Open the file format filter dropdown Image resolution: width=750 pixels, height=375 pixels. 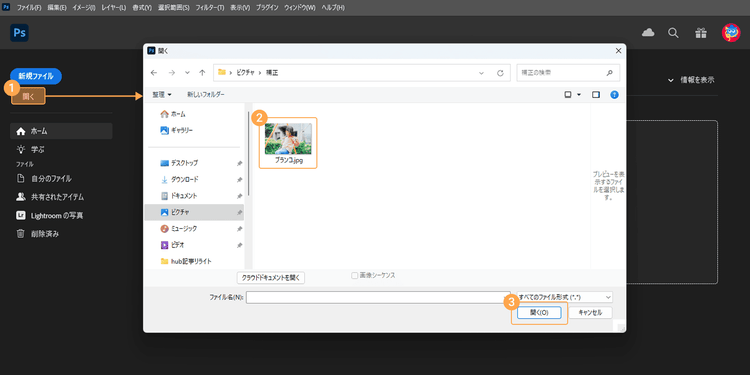click(564, 297)
